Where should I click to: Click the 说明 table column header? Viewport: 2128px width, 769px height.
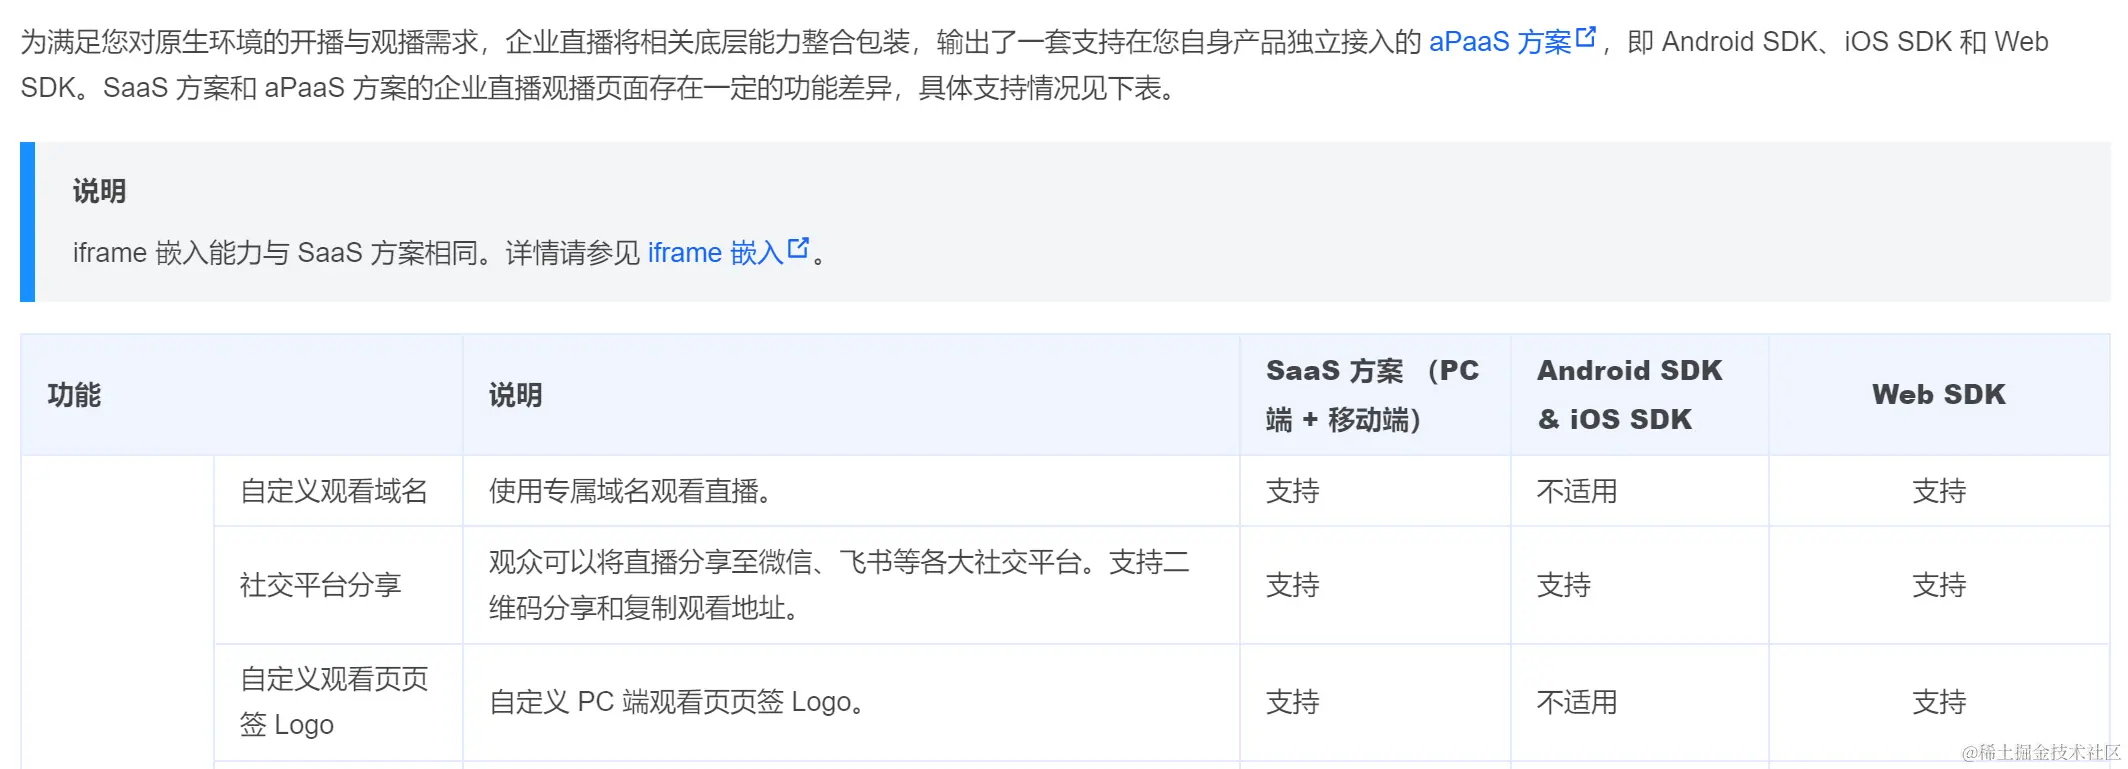[515, 395]
